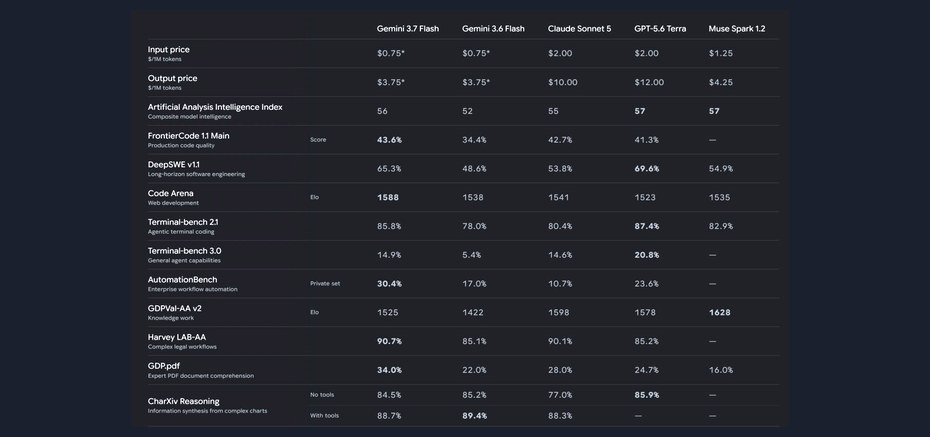Select the Artificial Analysis Intelligence Index label
930x437 pixels.
[x=215, y=107]
